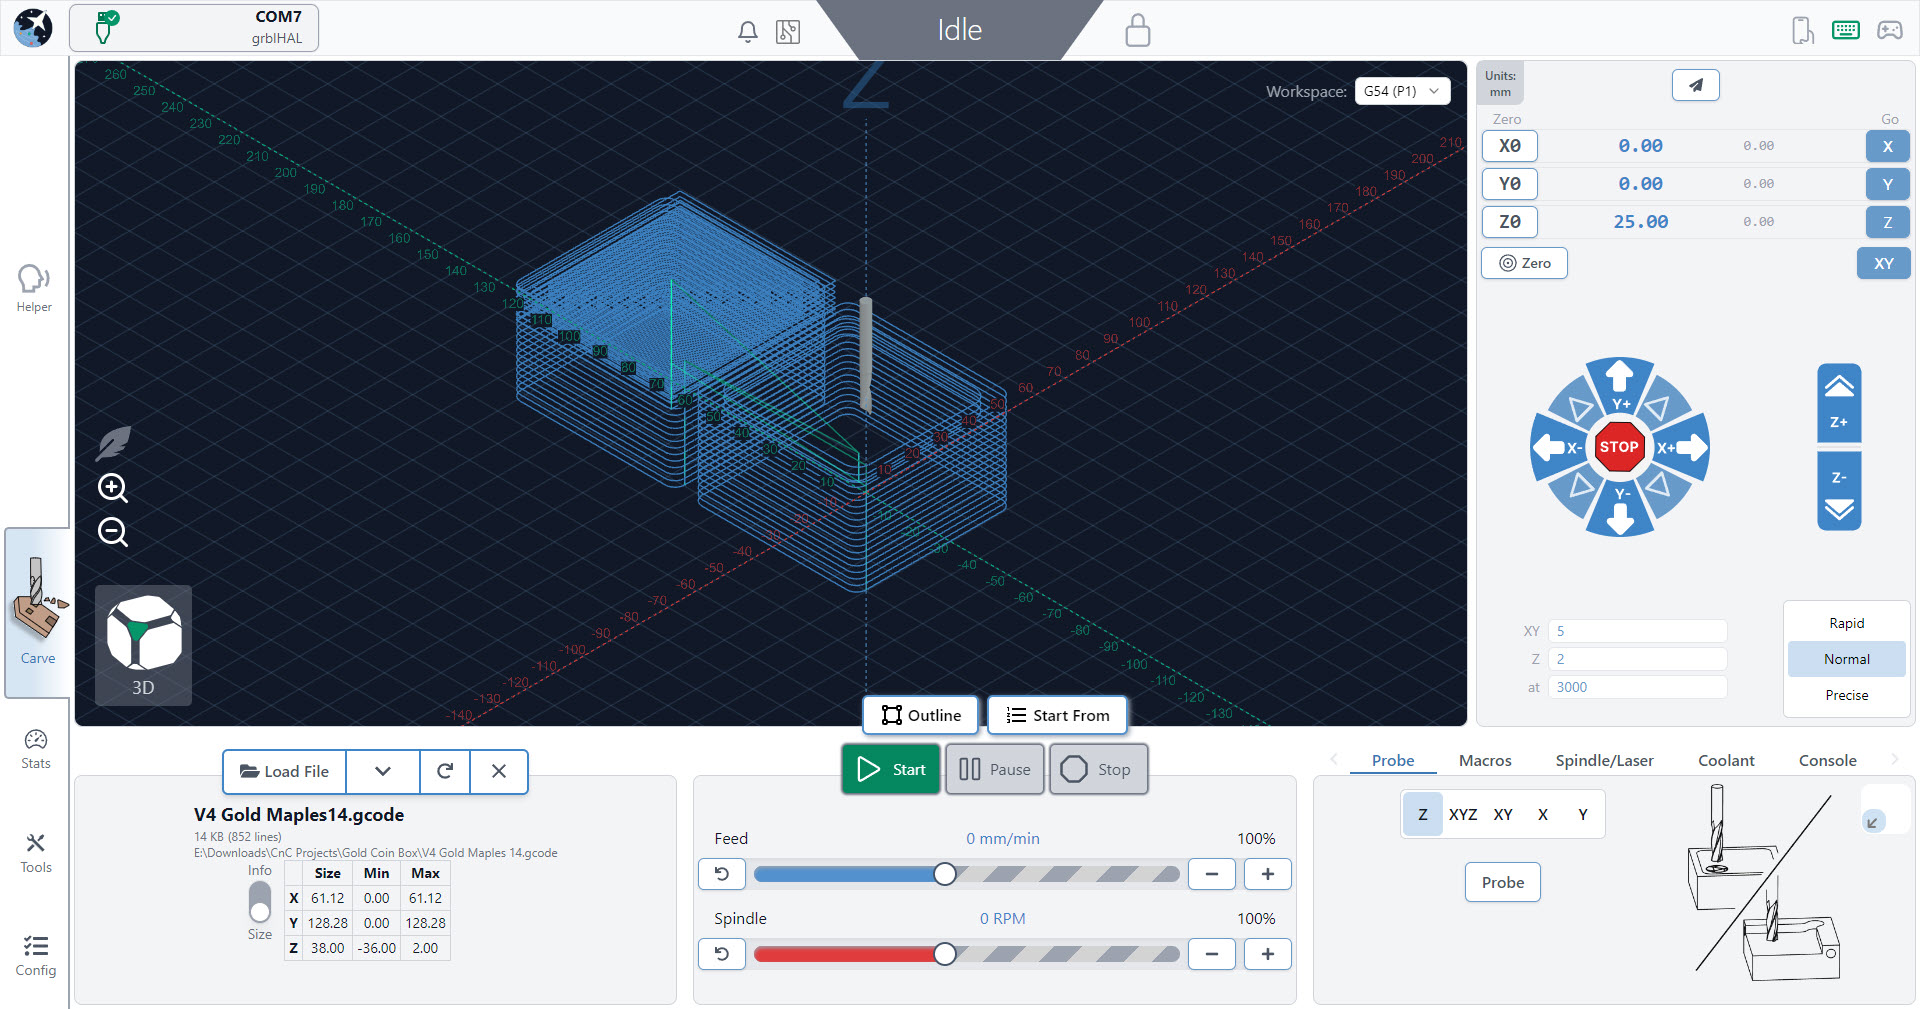Zoom out of the visualizer

(x=113, y=532)
